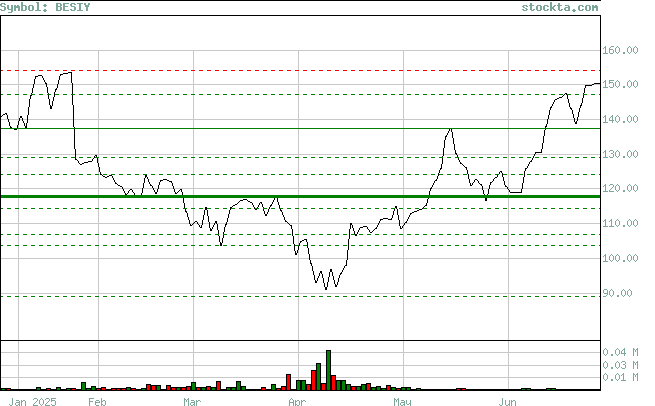Click the 160.00 price axis label

(620, 51)
